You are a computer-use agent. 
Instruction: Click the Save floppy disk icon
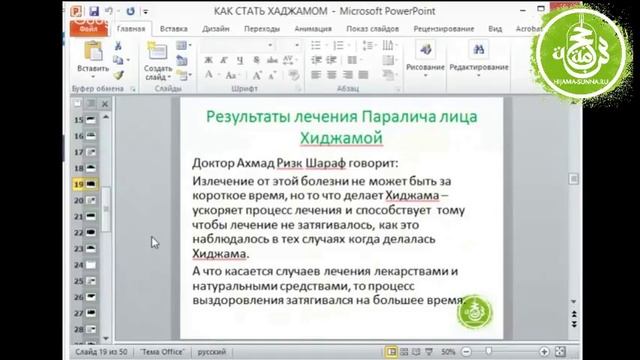[x=94, y=11]
